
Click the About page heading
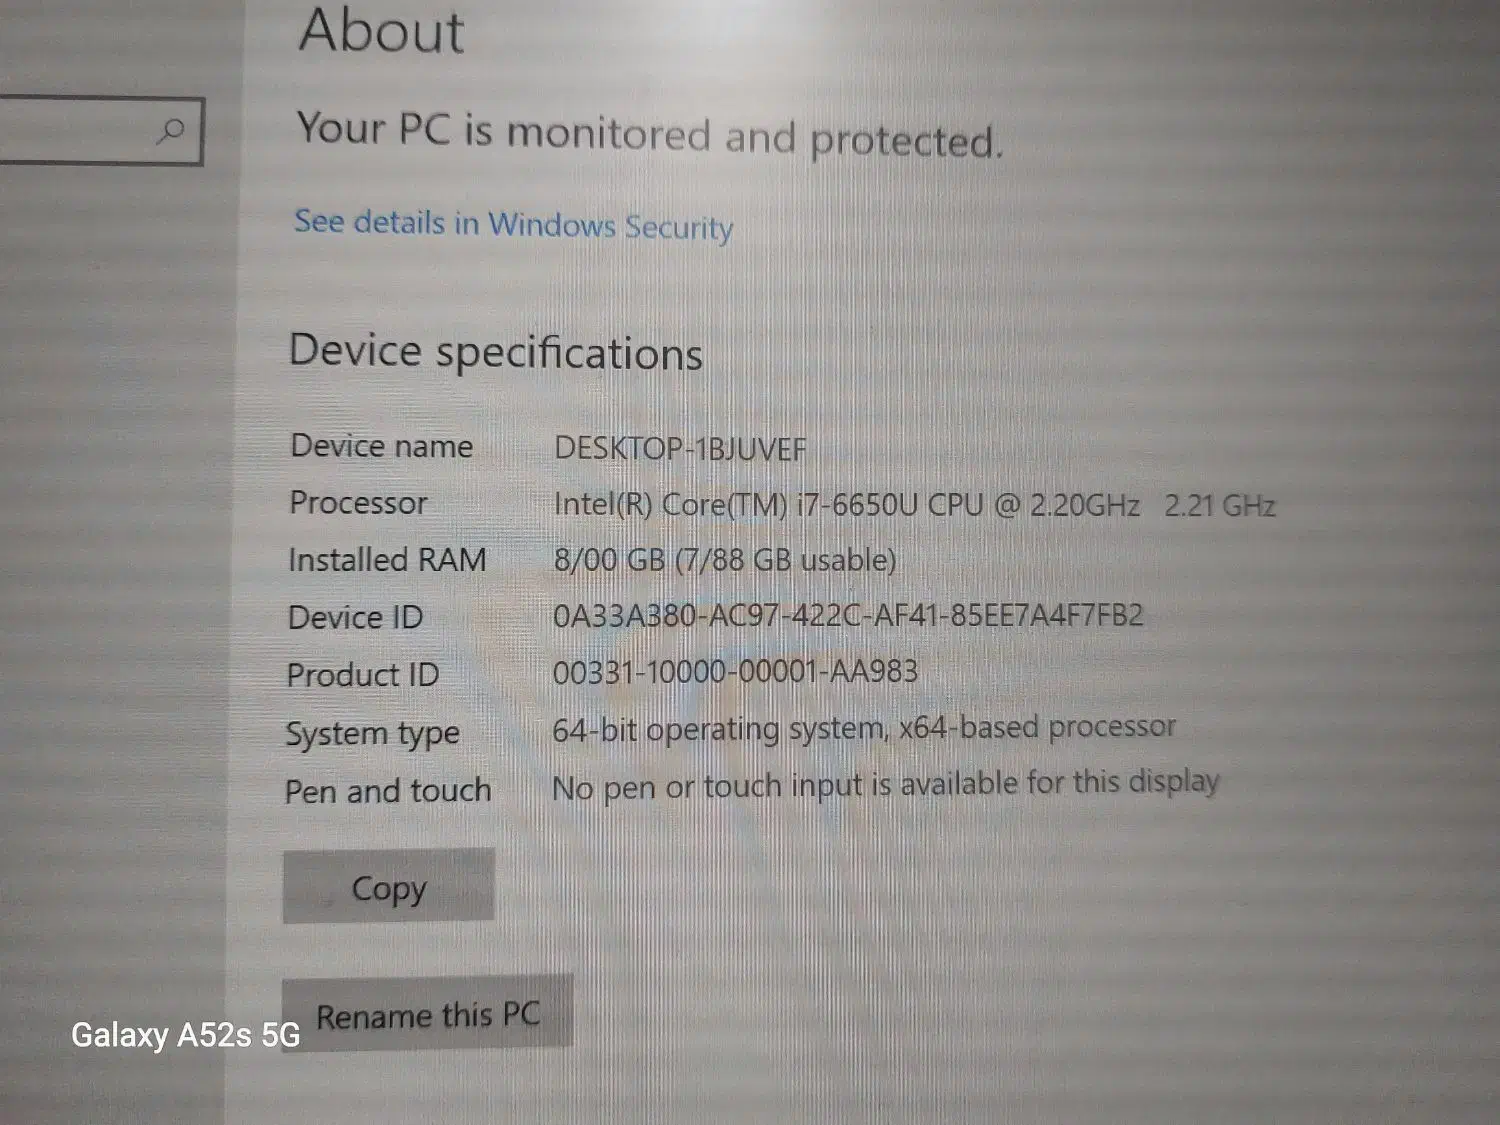coord(381,31)
